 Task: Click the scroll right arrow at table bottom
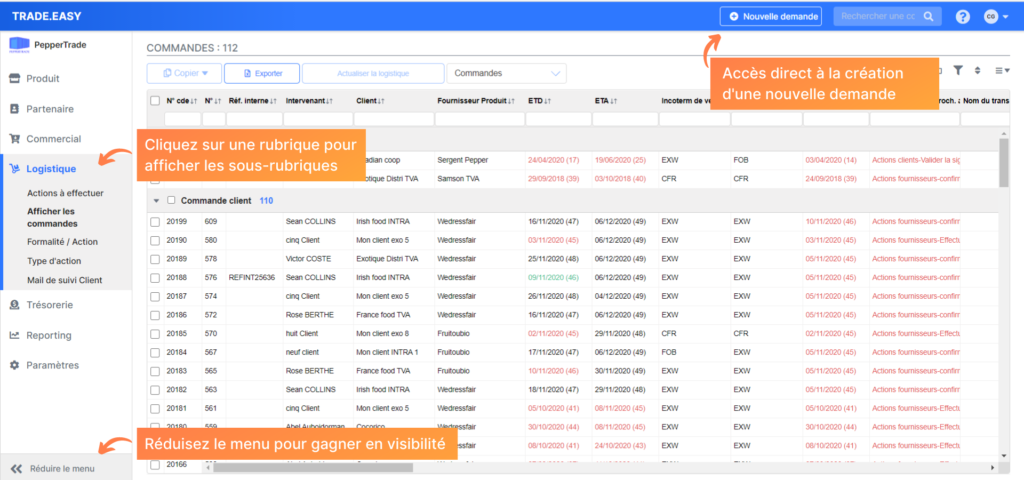point(993,468)
